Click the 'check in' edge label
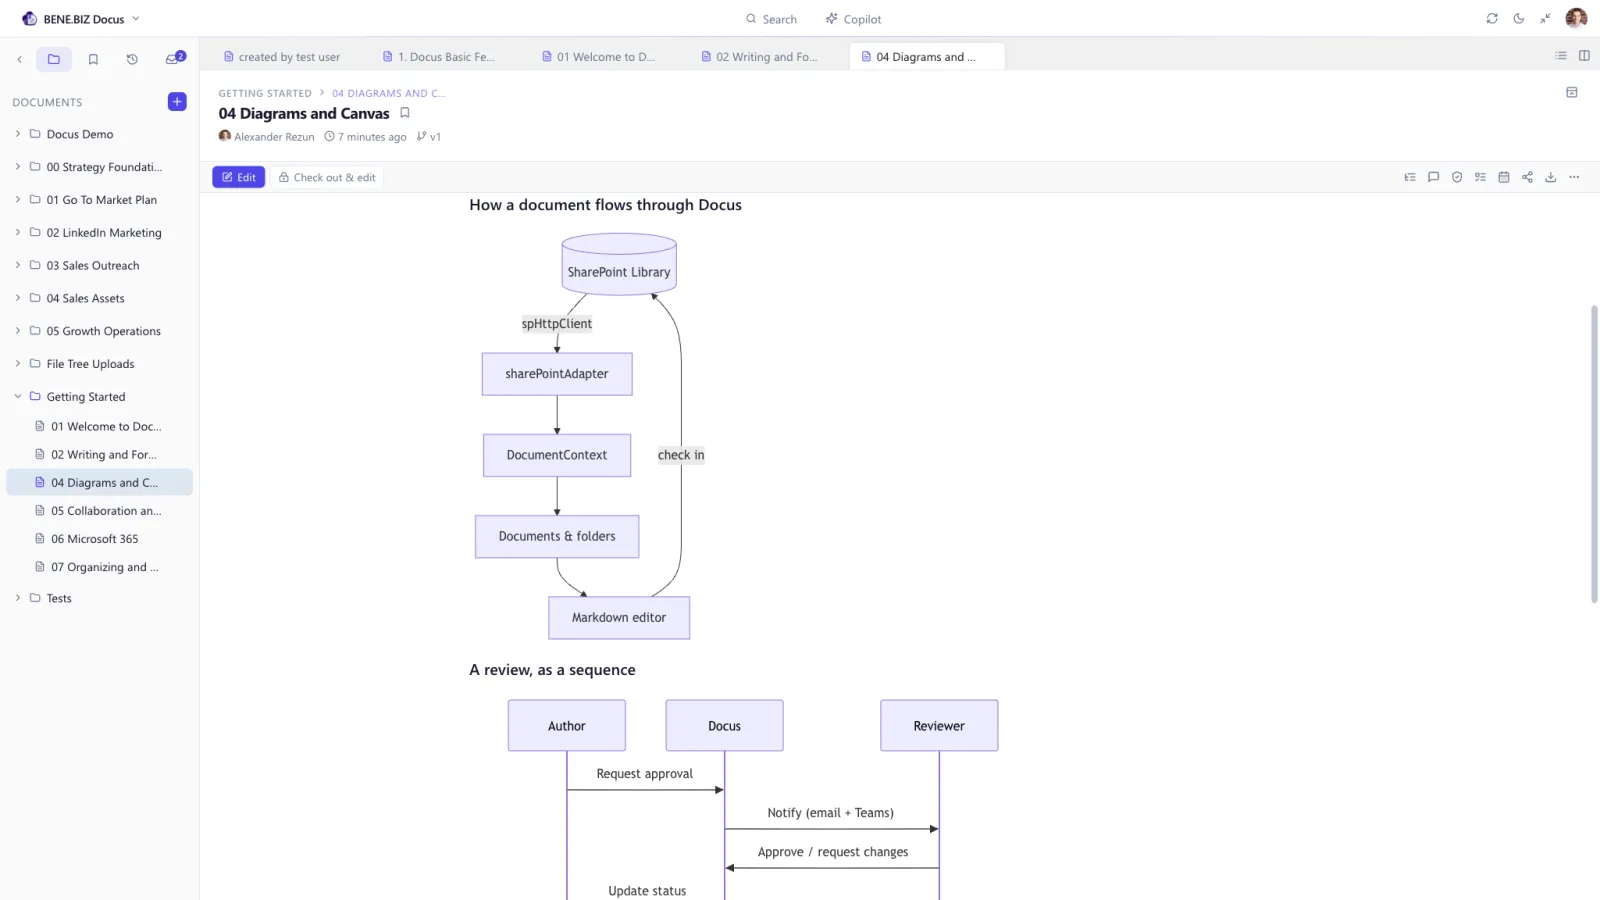The height and width of the screenshot is (900, 1600). pyautogui.click(x=681, y=455)
